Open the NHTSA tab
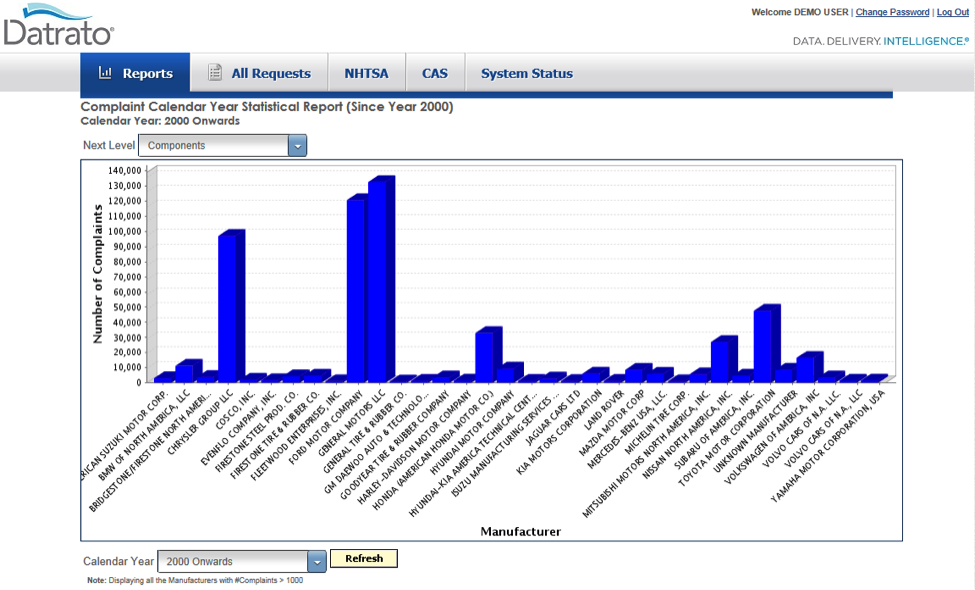This screenshot has height=590, width=975. point(367,73)
